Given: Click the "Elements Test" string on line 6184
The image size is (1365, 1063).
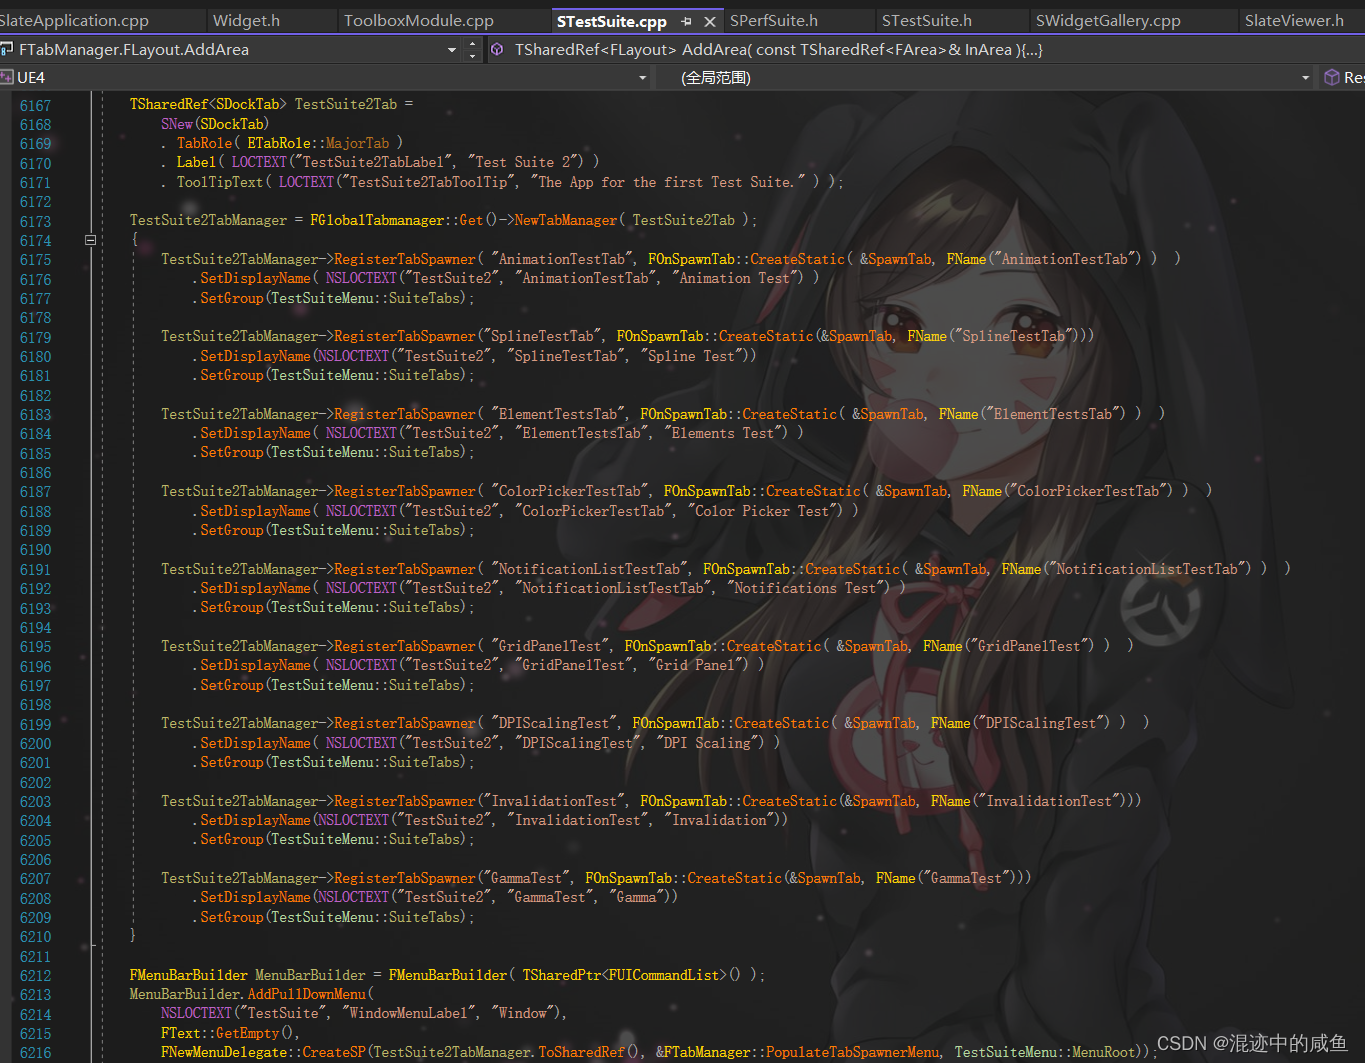Looking at the screenshot, I should pos(723,433).
